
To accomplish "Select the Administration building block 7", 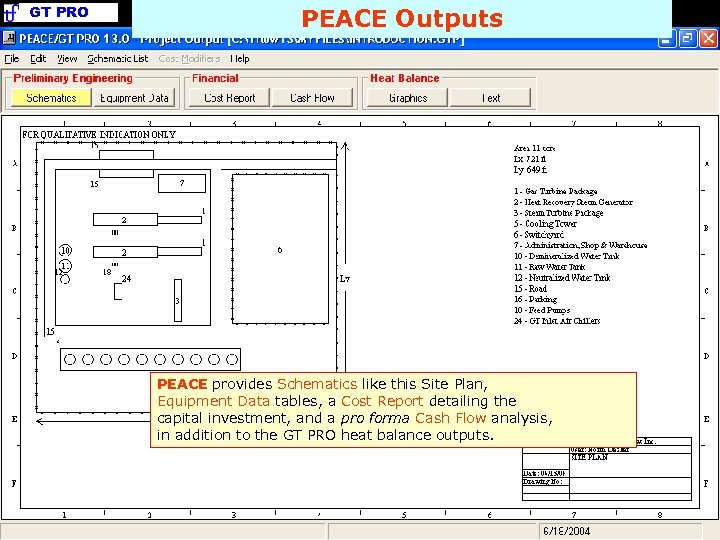I will 182,183.
